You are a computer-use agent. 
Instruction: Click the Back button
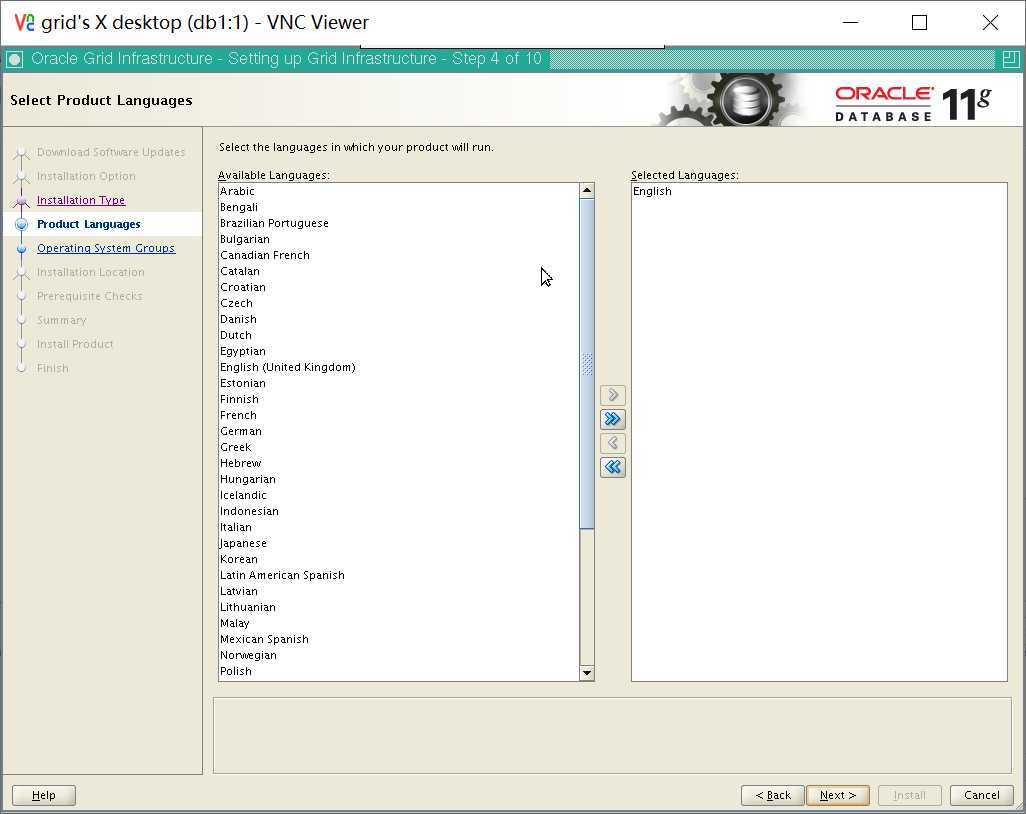click(773, 795)
